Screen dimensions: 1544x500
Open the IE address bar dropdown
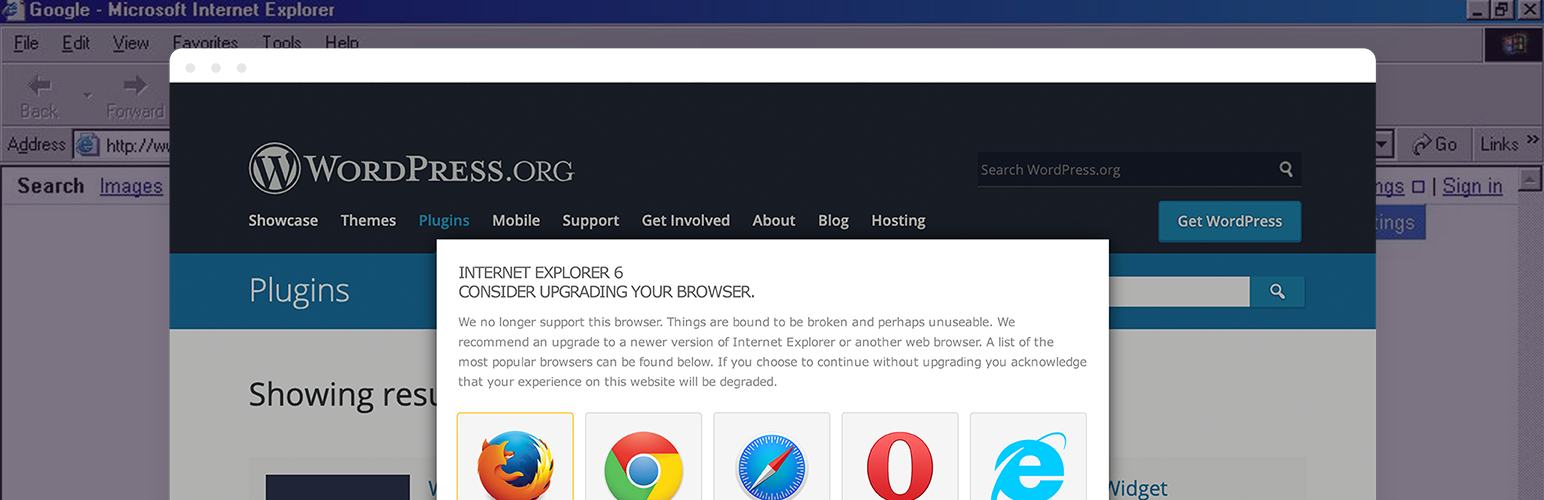[x=1384, y=144]
